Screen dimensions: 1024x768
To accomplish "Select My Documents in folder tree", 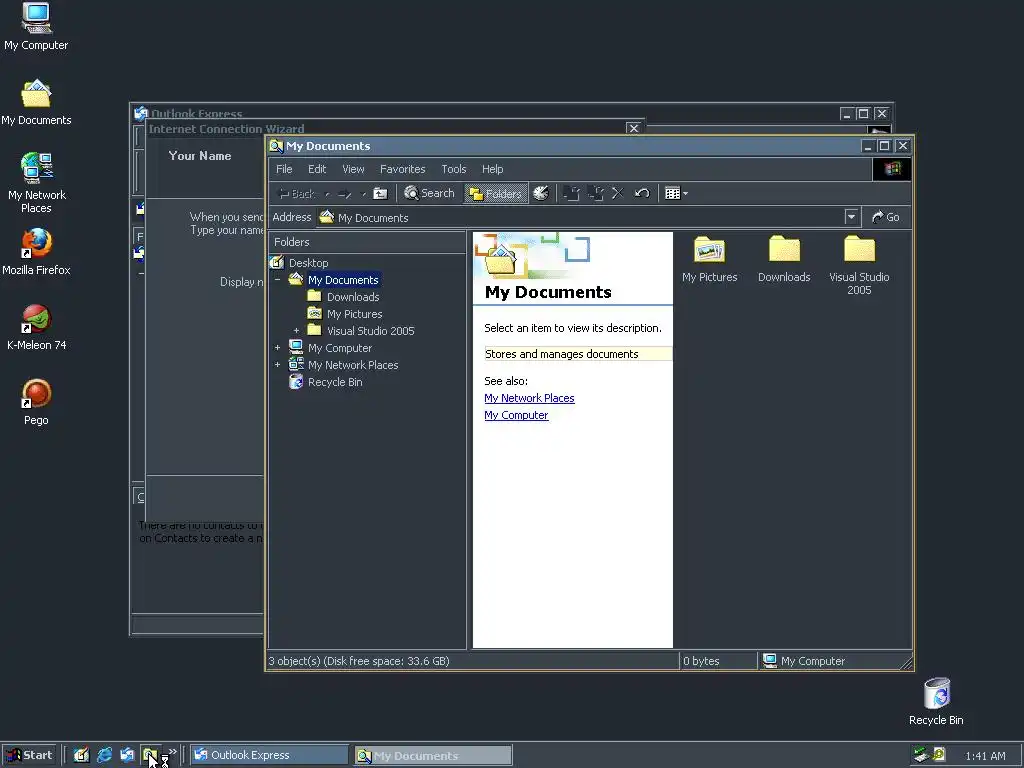I will pos(343,280).
